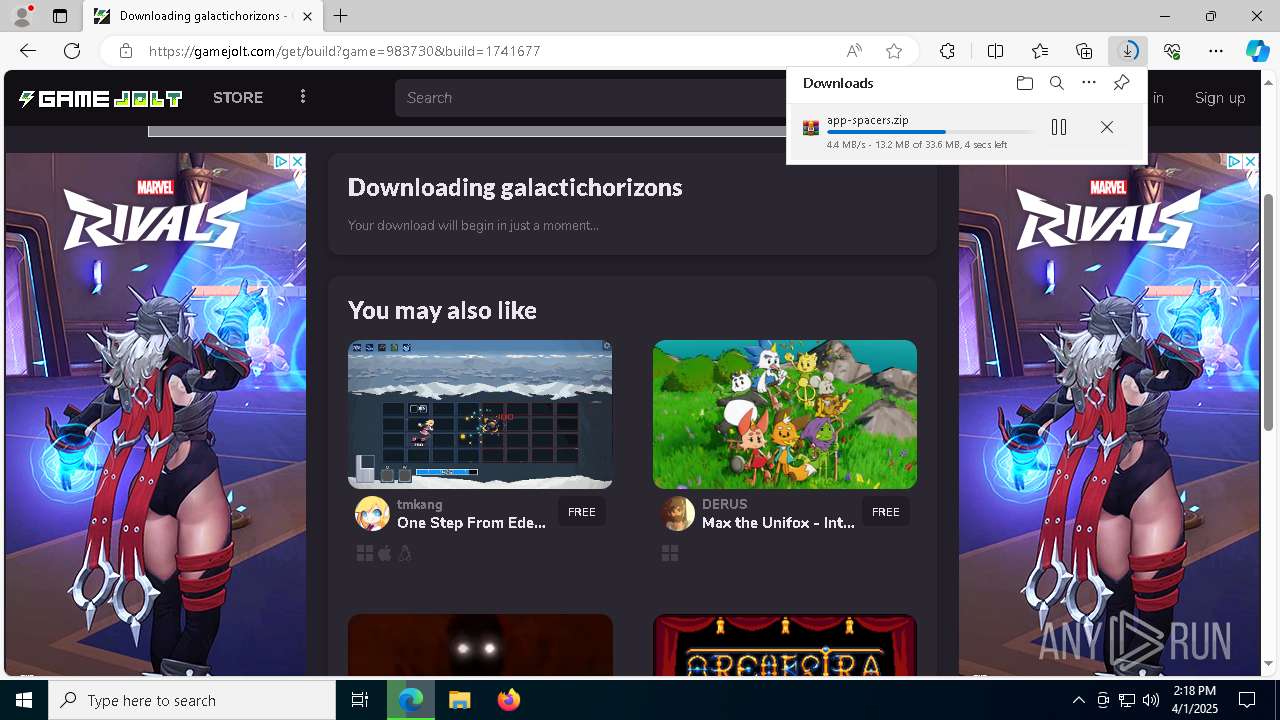Screen dimensions: 1280x720
Task: Click the left Marvel Rivals ad banner
Action: [x=156, y=415]
